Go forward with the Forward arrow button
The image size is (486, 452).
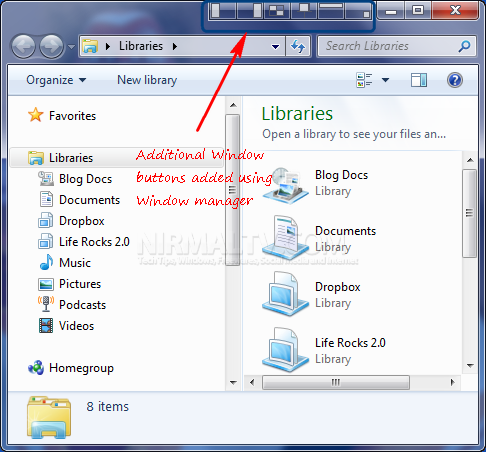click(x=51, y=46)
